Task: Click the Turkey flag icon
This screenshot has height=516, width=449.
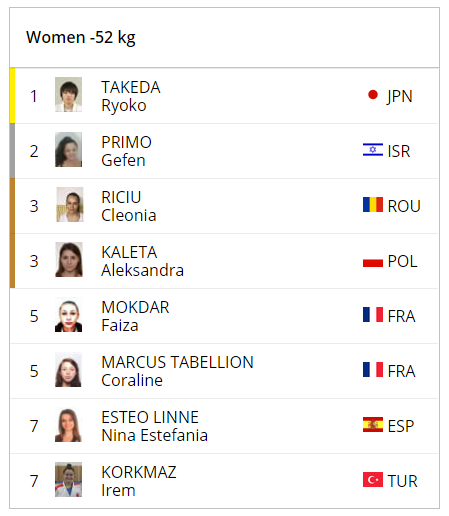Action: coord(373,480)
